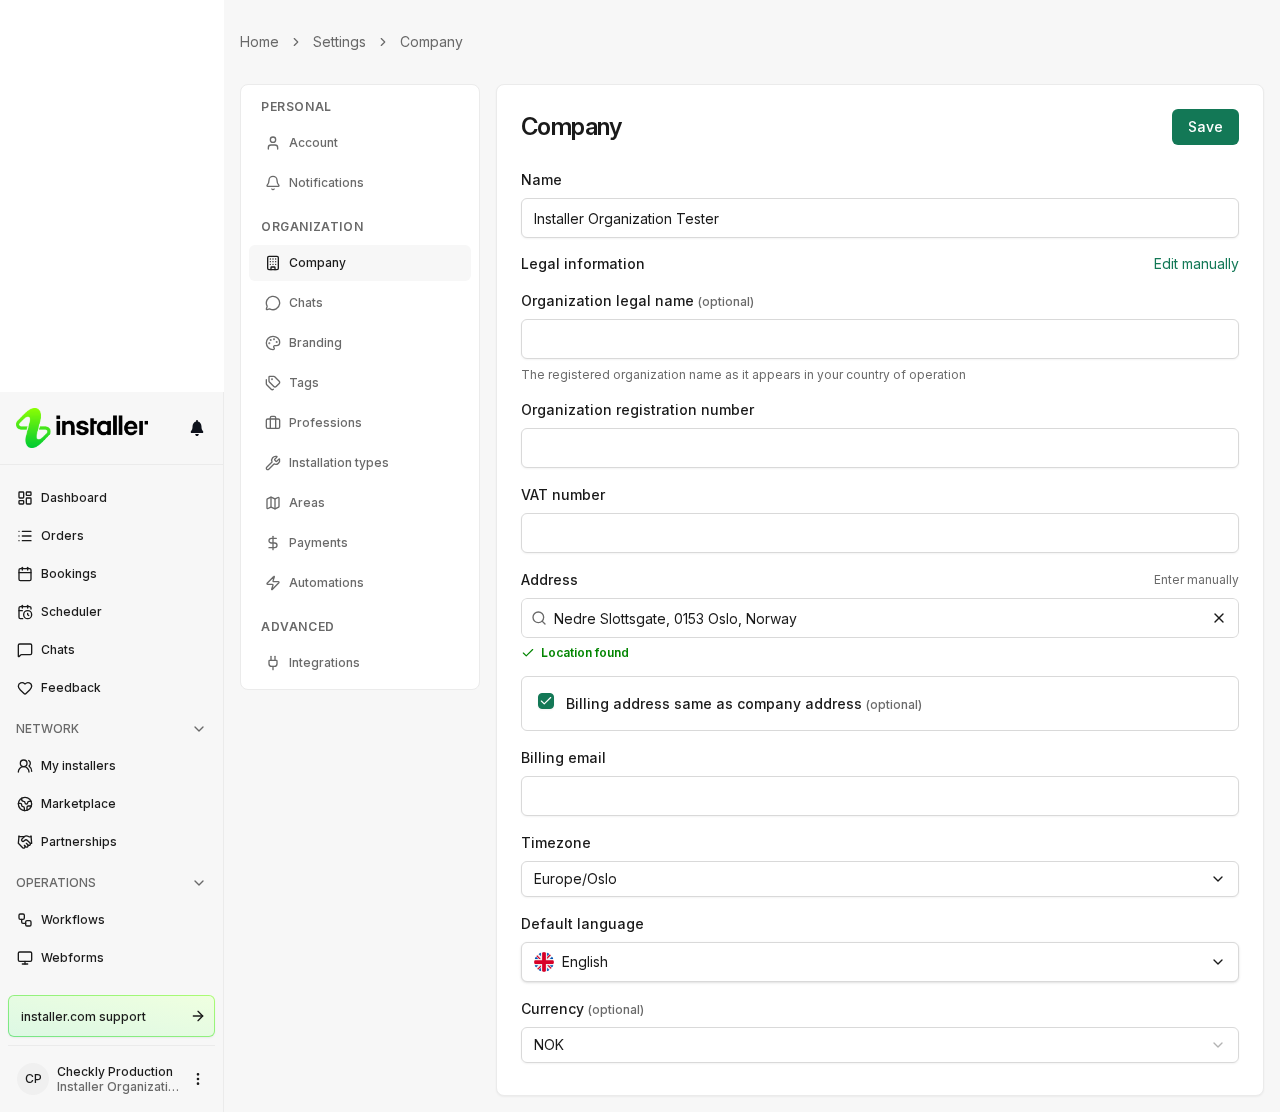Image resolution: width=1280 pixels, height=1112 pixels.
Task: Collapse the OPERATIONS section
Action: (199, 883)
